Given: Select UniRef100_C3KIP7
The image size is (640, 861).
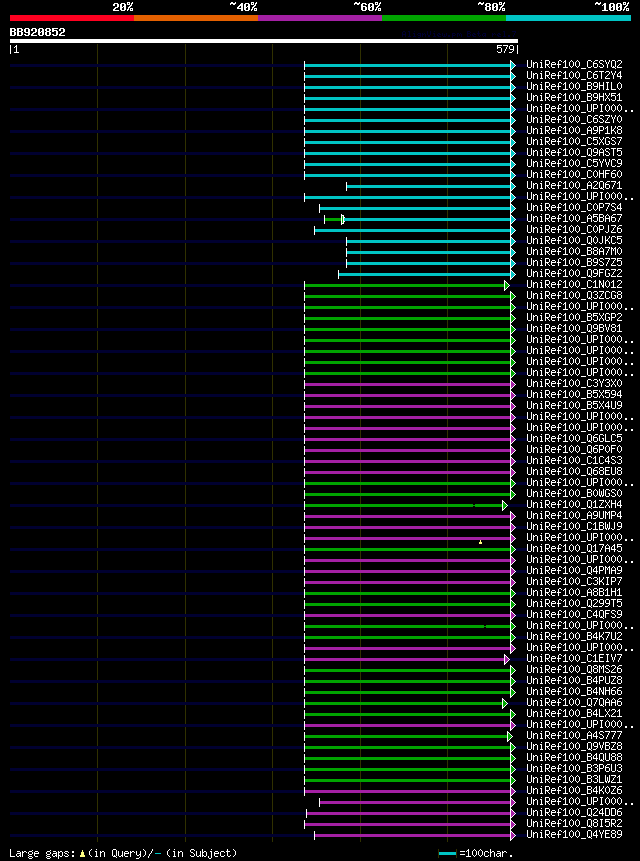Looking at the screenshot, I should tap(574, 582).
